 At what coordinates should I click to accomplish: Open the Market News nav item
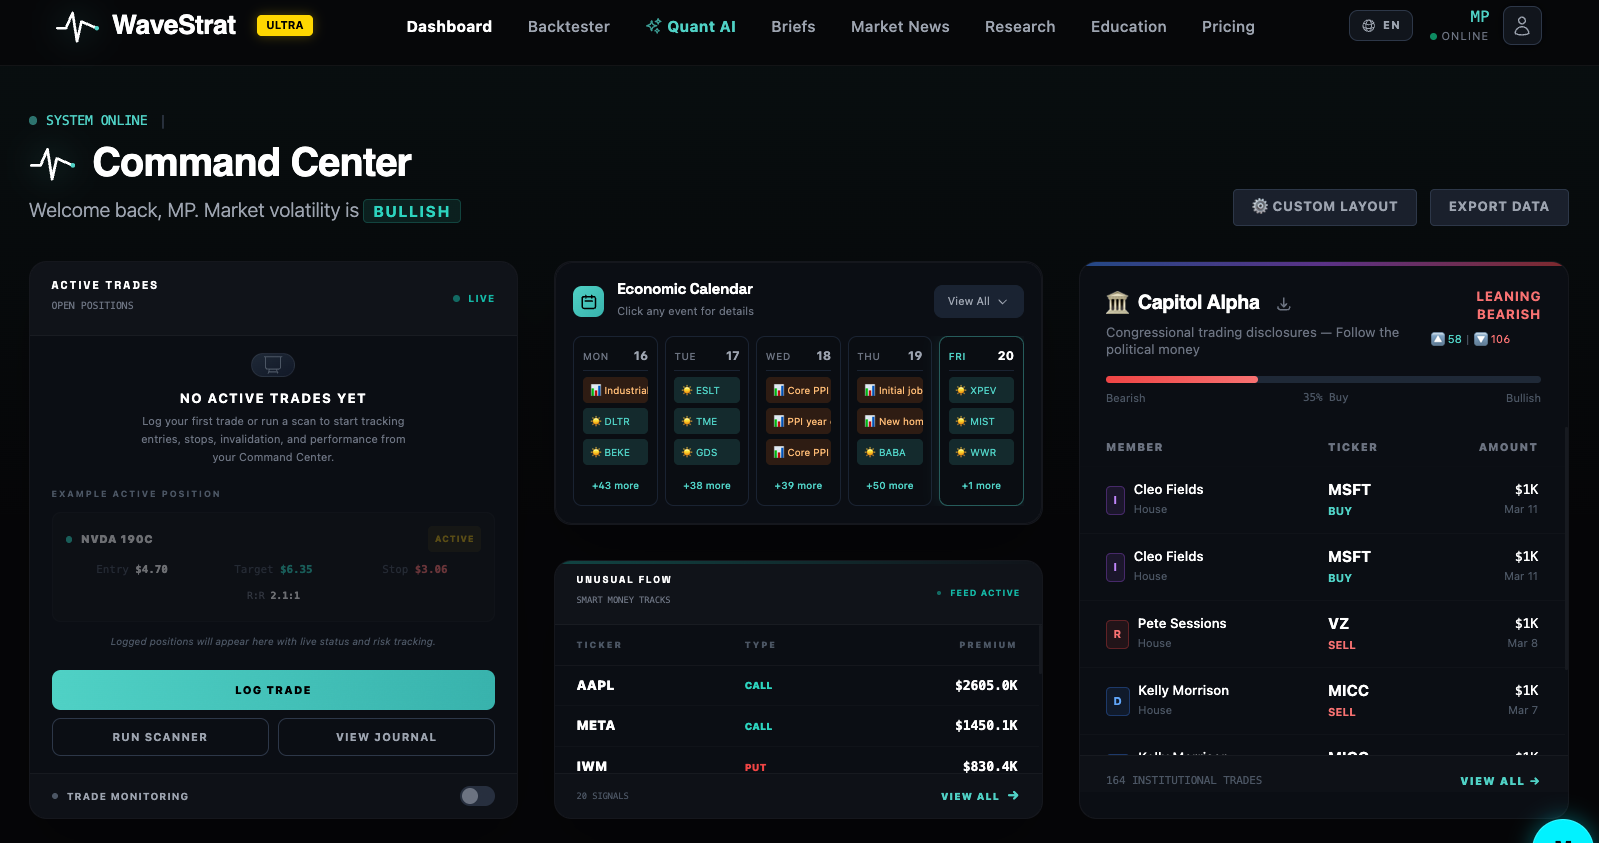tap(900, 26)
